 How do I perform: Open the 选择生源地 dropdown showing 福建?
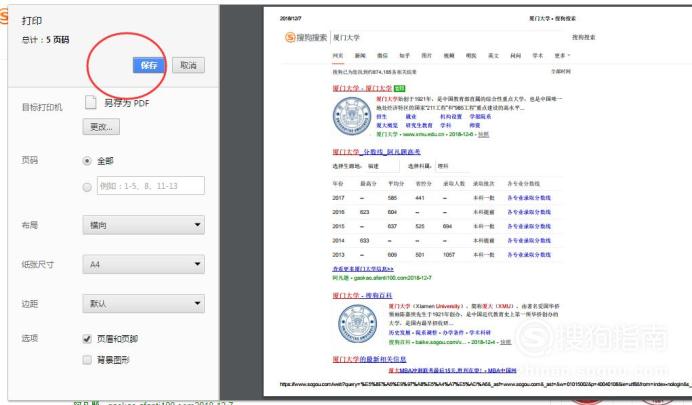point(383,166)
